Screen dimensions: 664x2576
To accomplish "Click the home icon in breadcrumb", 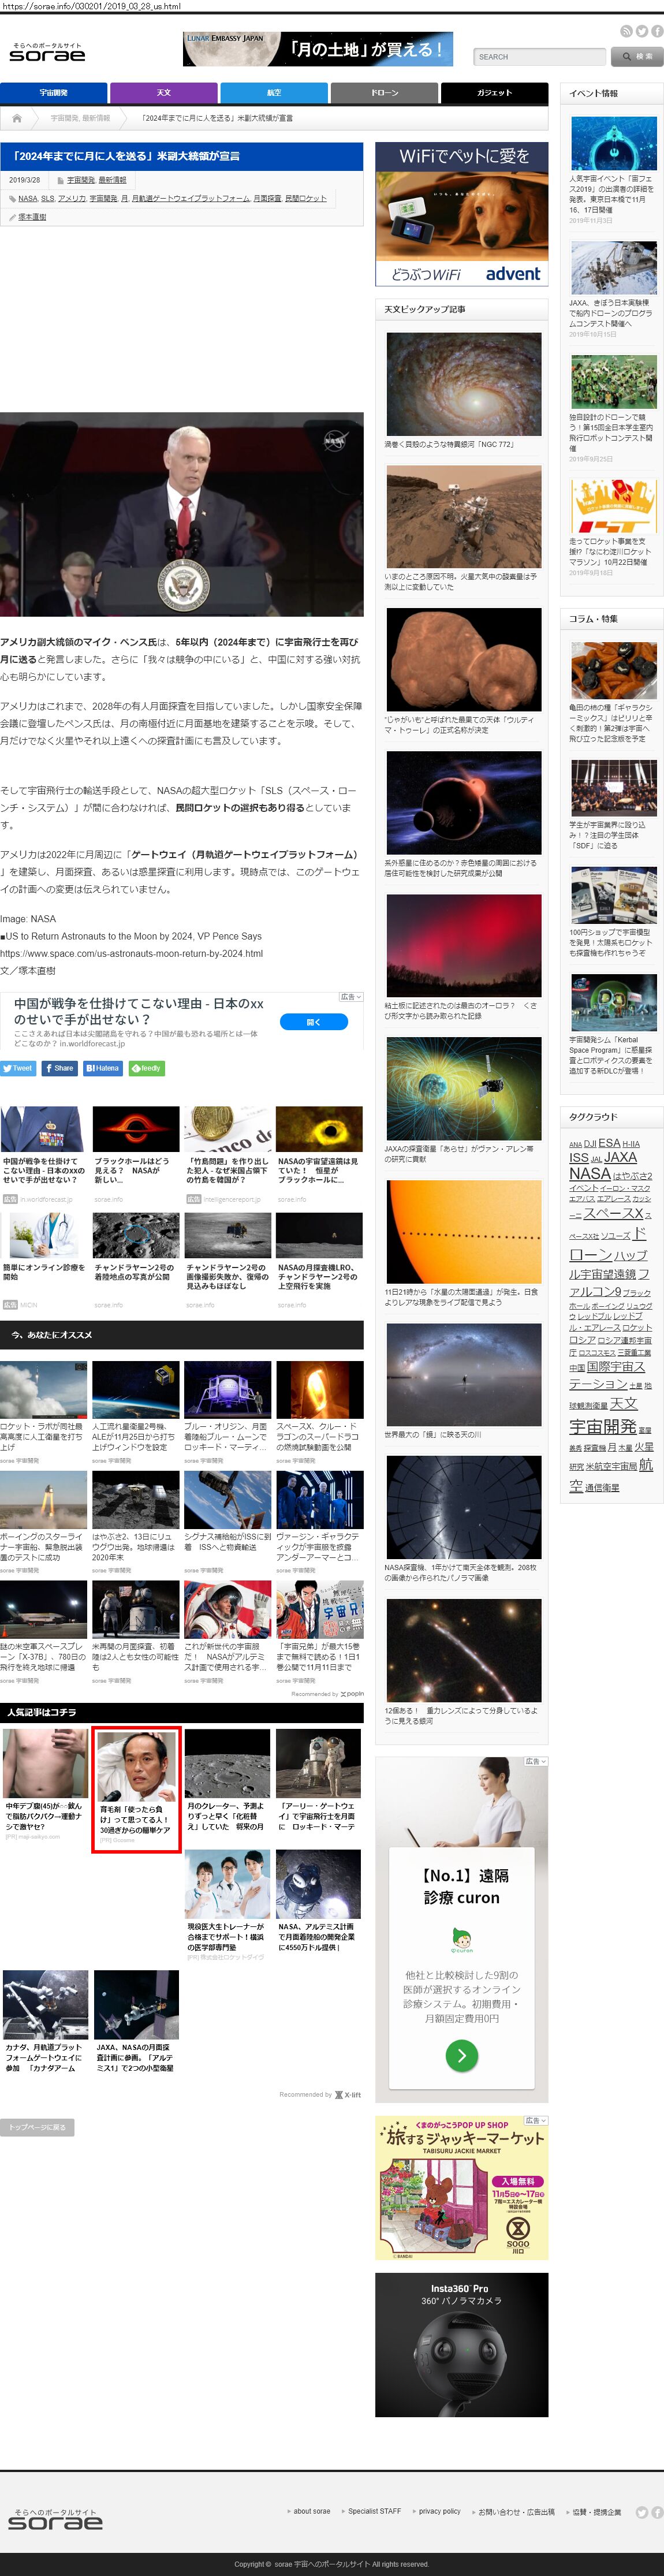I will (x=17, y=118).
